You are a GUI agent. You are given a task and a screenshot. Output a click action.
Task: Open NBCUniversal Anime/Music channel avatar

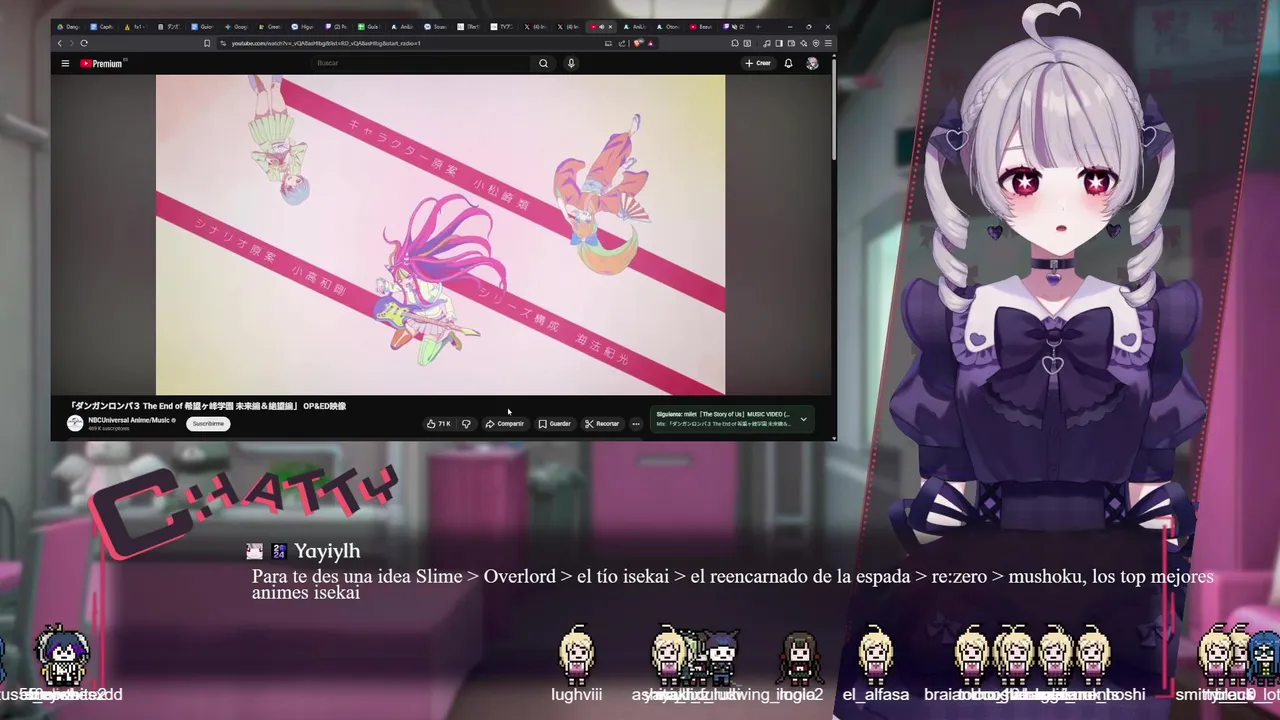coord(75,423)
